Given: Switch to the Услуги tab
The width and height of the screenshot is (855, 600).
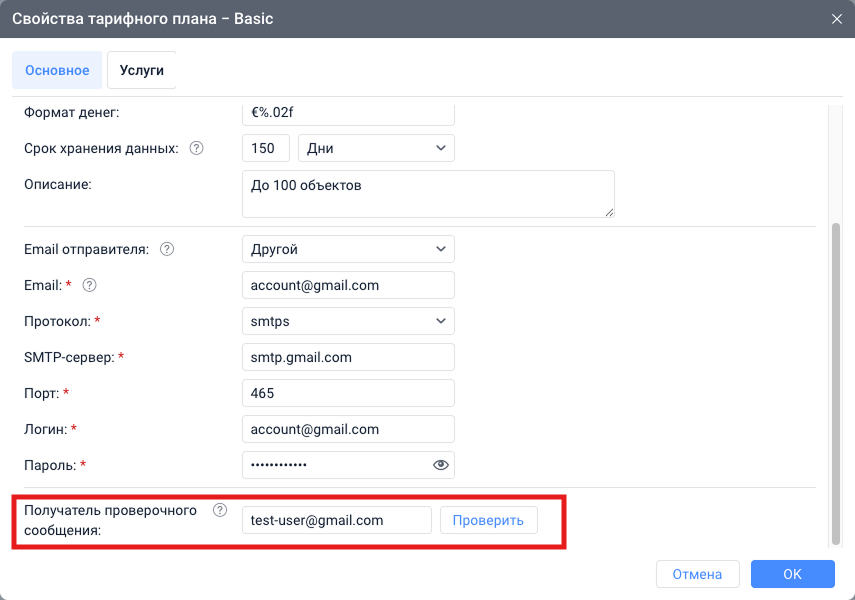Looking at the screenshot, I should click(141, 70).
